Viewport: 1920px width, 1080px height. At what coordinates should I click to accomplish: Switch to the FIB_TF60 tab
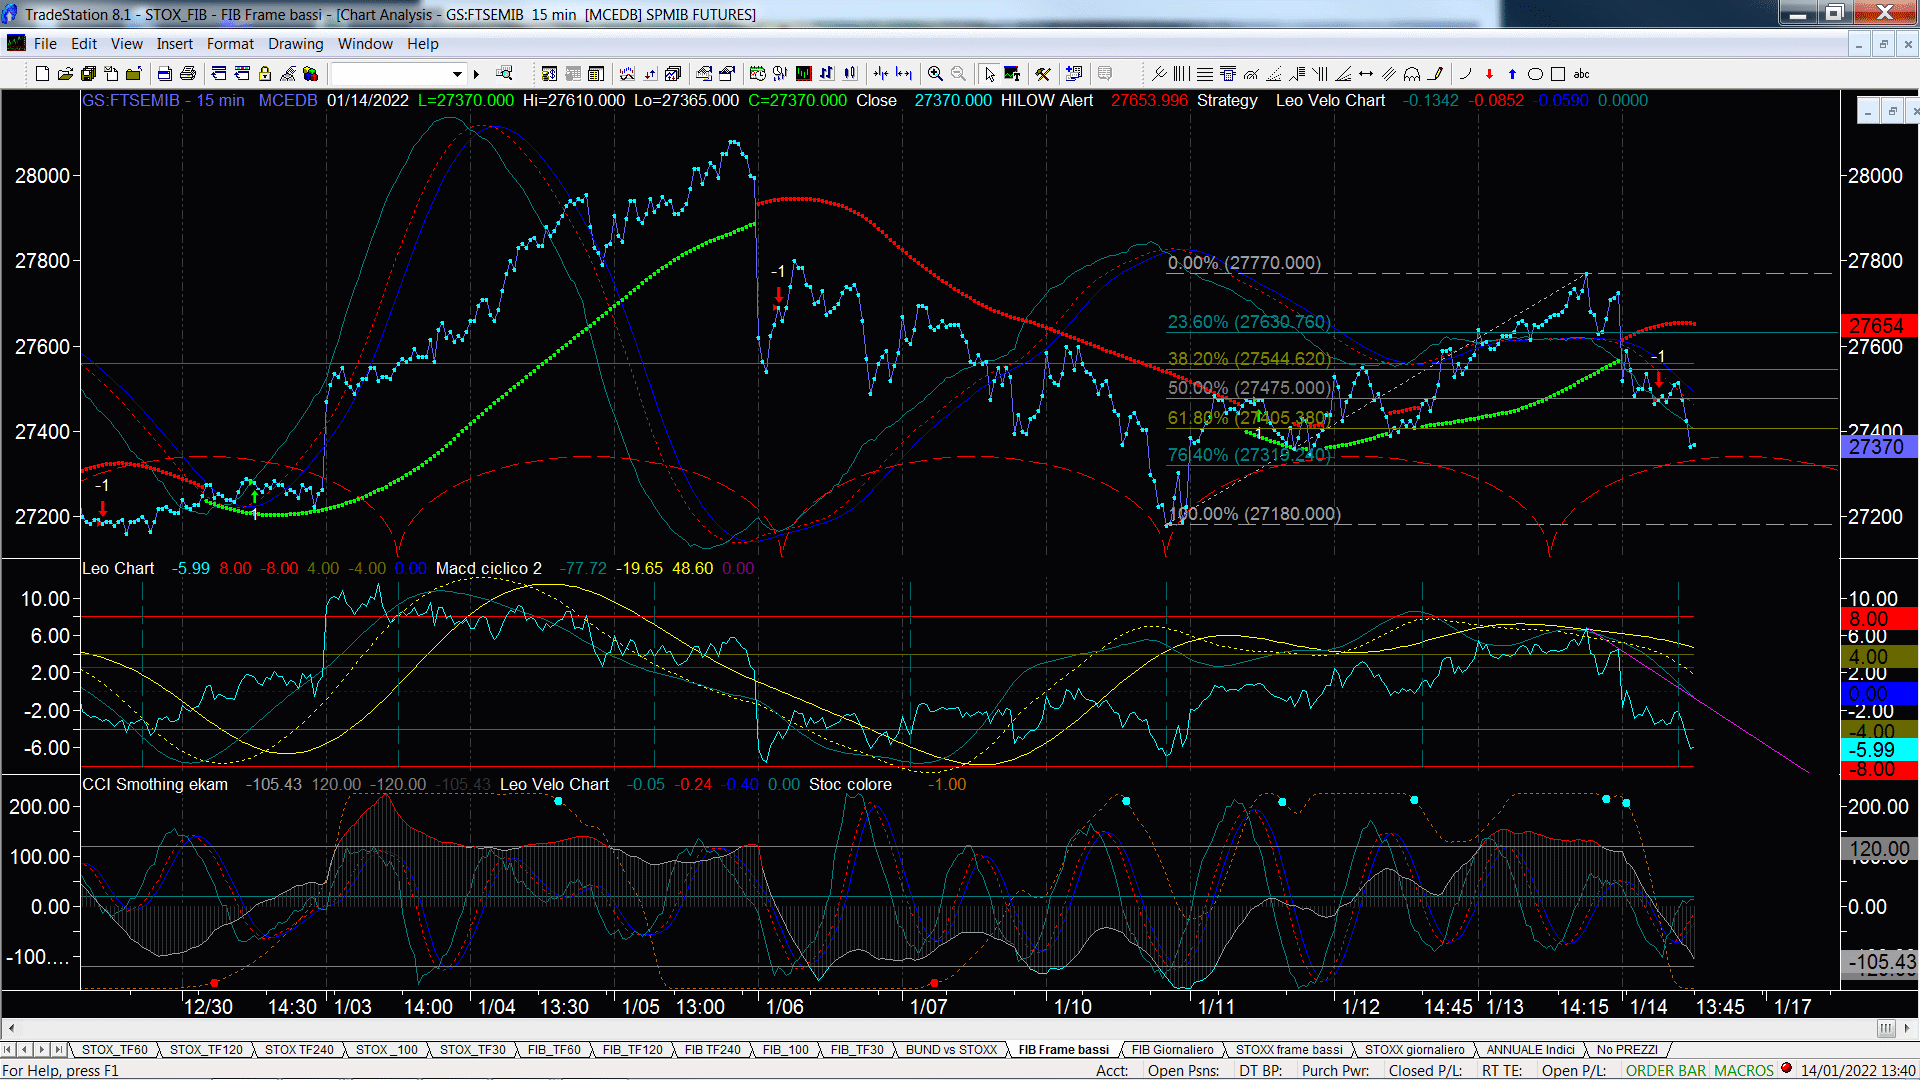point(554,1049)
